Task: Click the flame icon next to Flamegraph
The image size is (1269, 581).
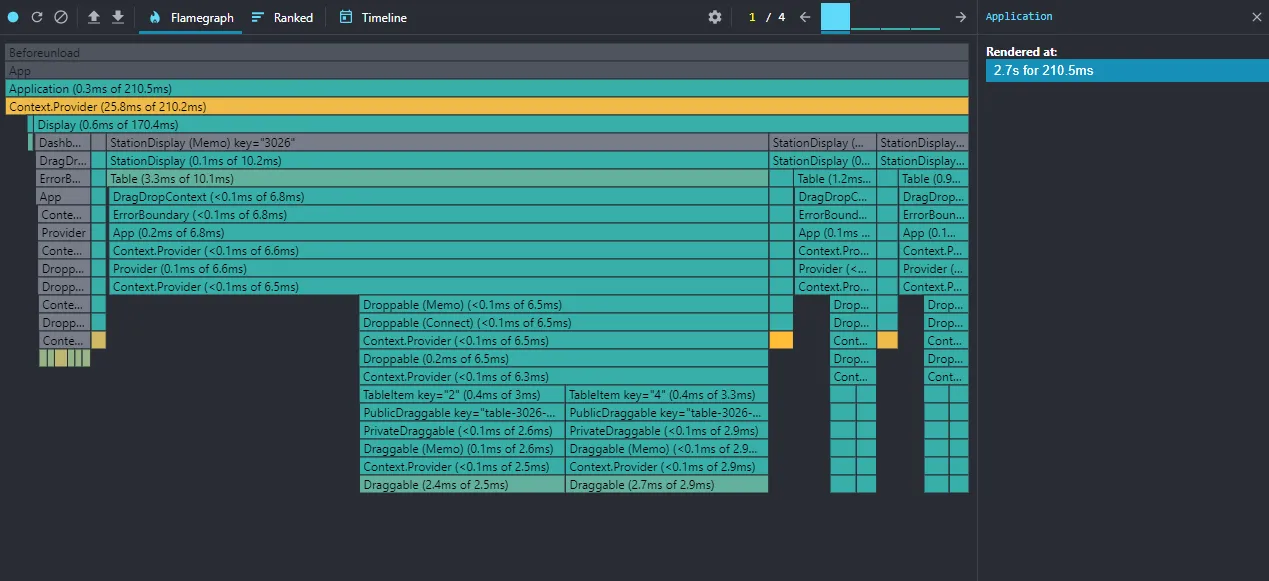Action: (x=154, y=16)
